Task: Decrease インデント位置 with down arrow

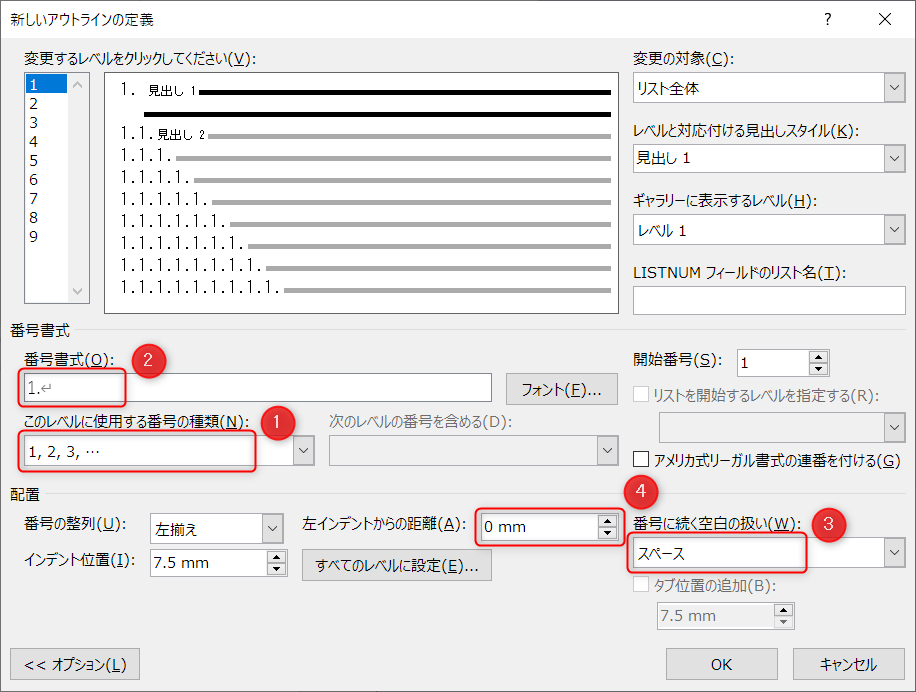Action: pyautogui.click(x=276, y=569)
